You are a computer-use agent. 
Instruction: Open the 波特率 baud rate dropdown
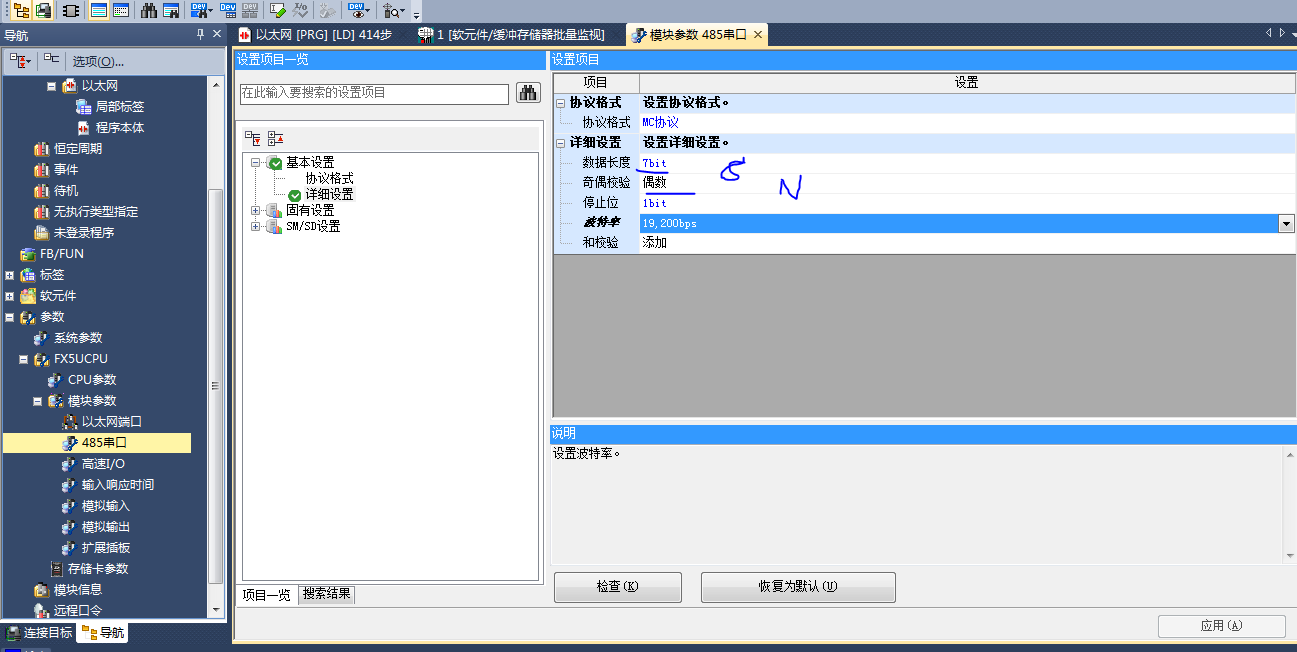pos(1286,224)
